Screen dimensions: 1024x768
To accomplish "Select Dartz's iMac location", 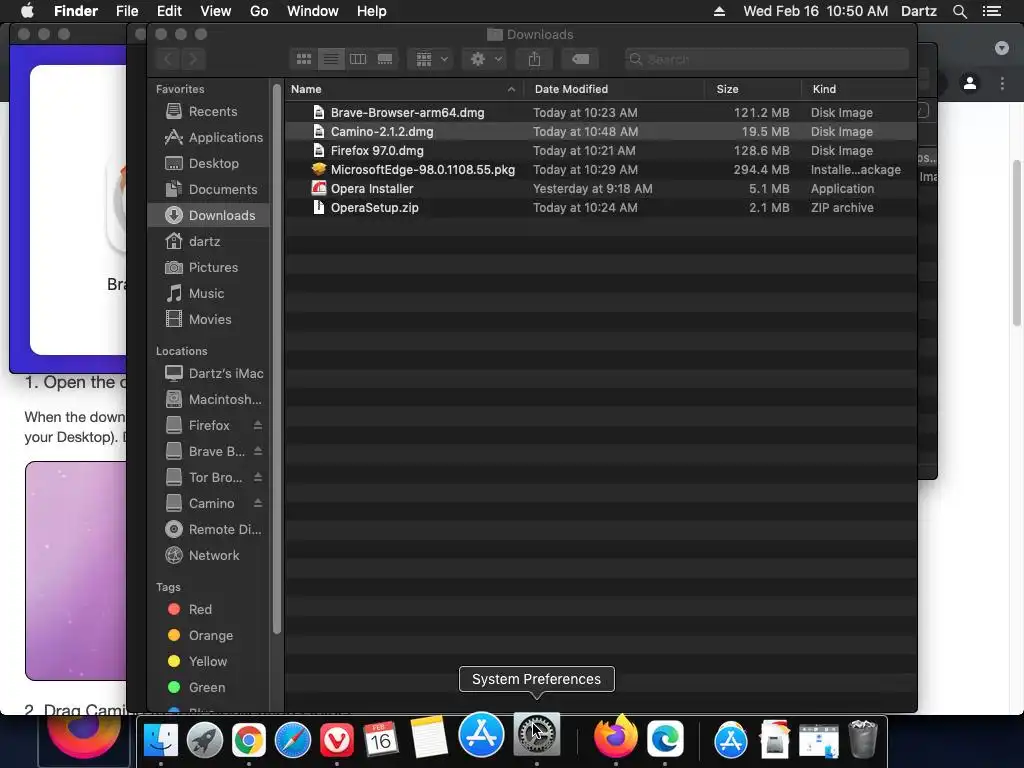I will (208, 374).
